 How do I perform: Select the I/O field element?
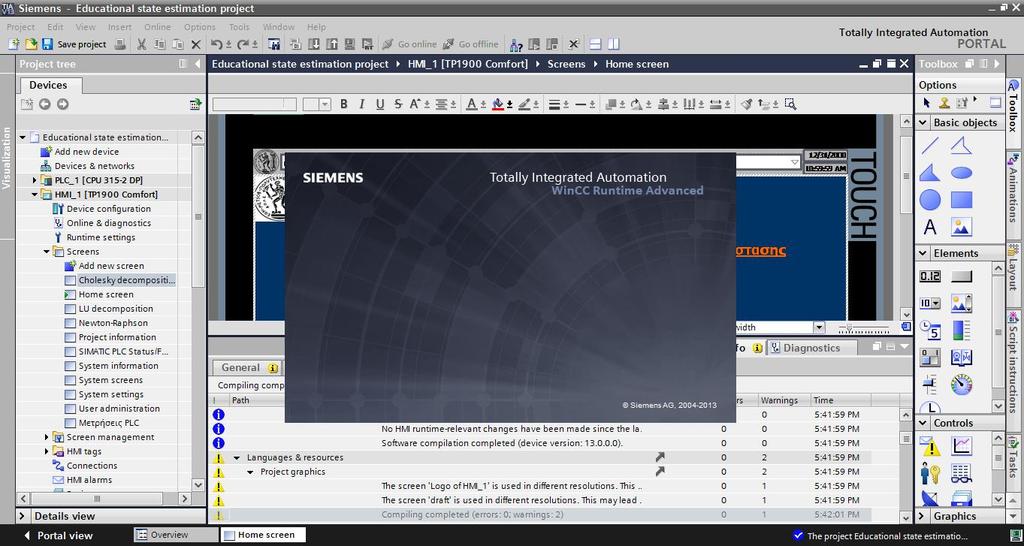930,276
